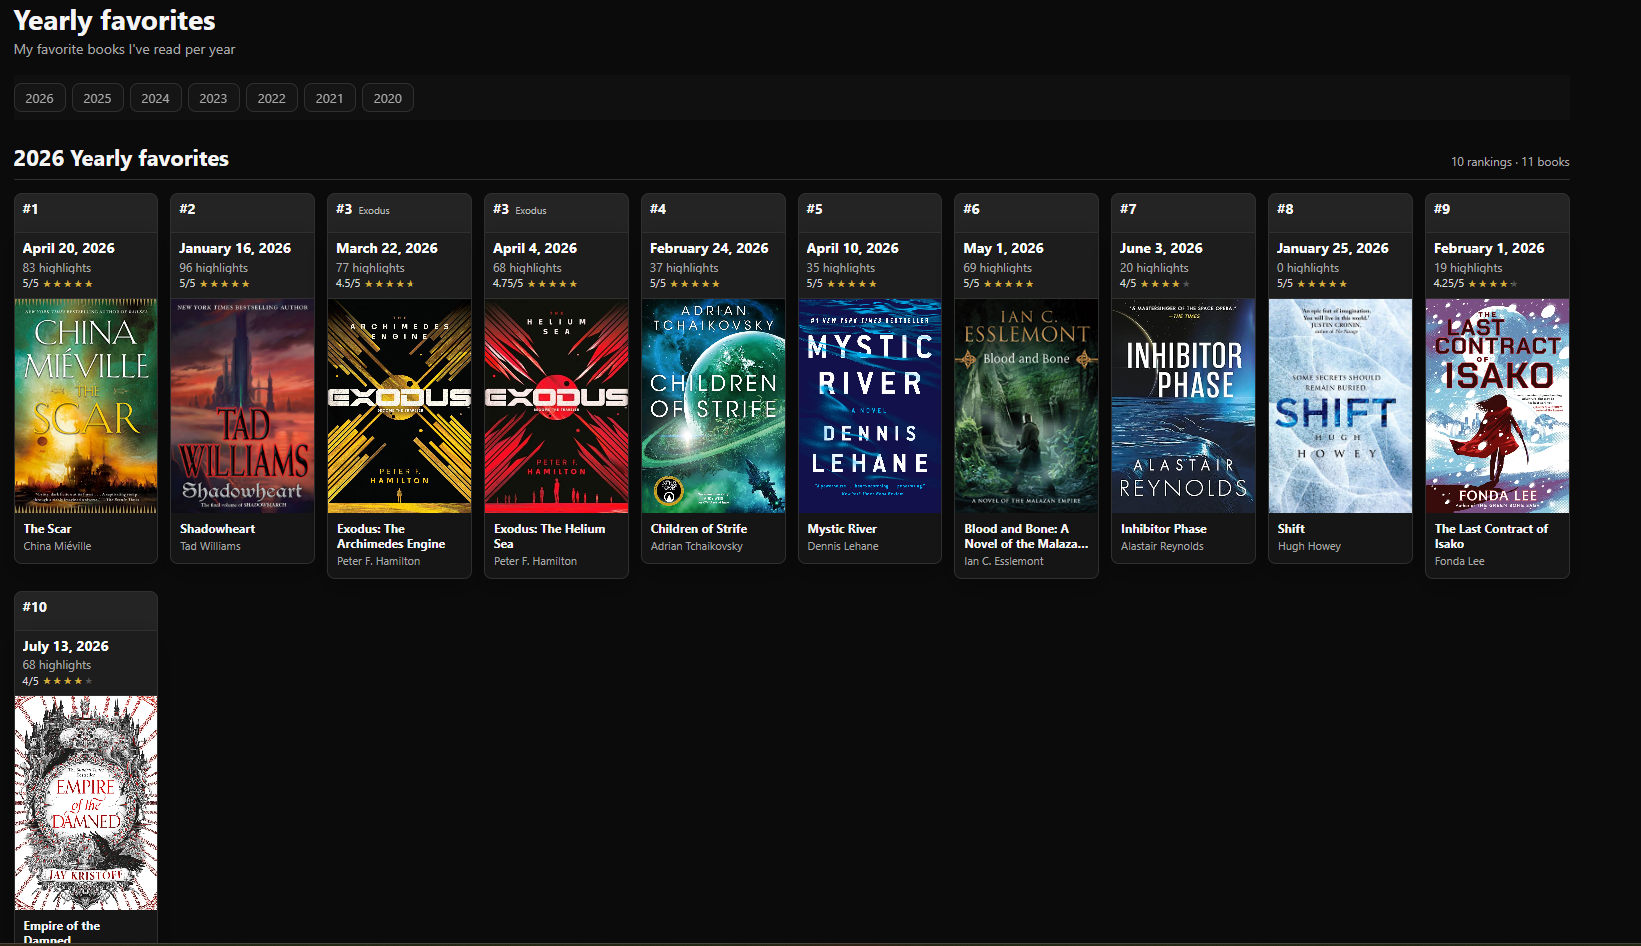1641x946 pixels.
Task: Click the '#10' rank label
Action: pos(35,607)
